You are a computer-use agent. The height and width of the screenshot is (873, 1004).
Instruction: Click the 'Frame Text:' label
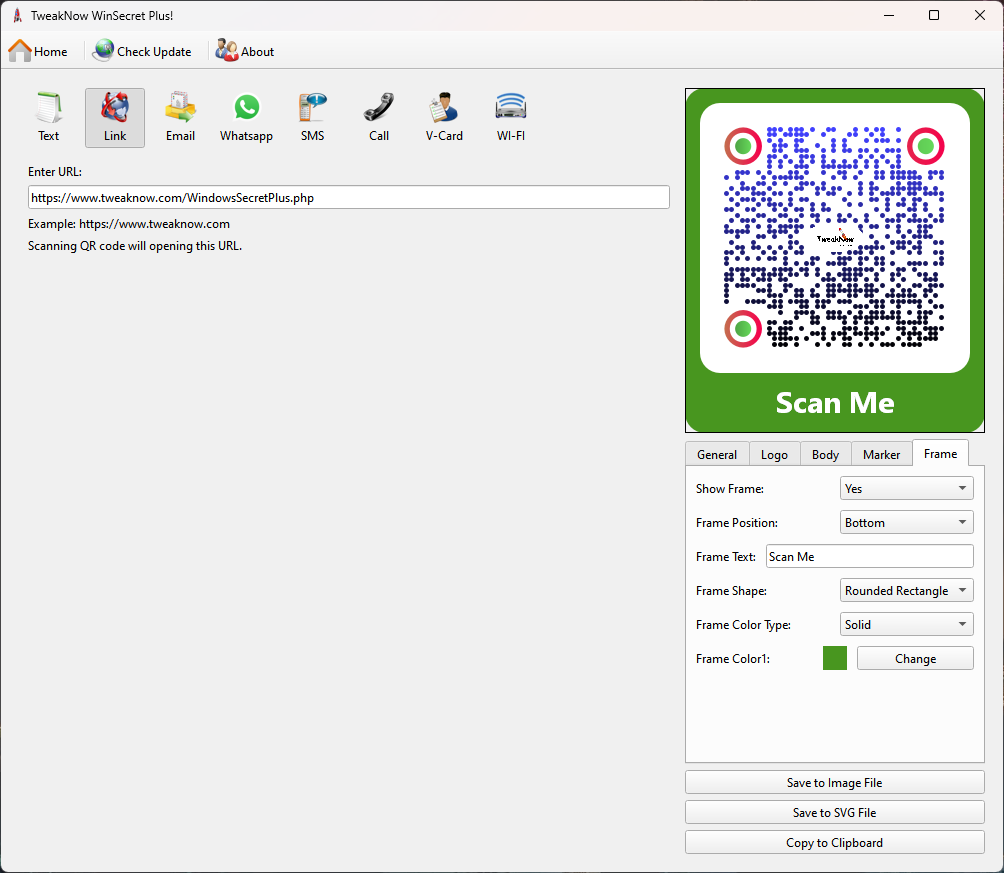725,557
